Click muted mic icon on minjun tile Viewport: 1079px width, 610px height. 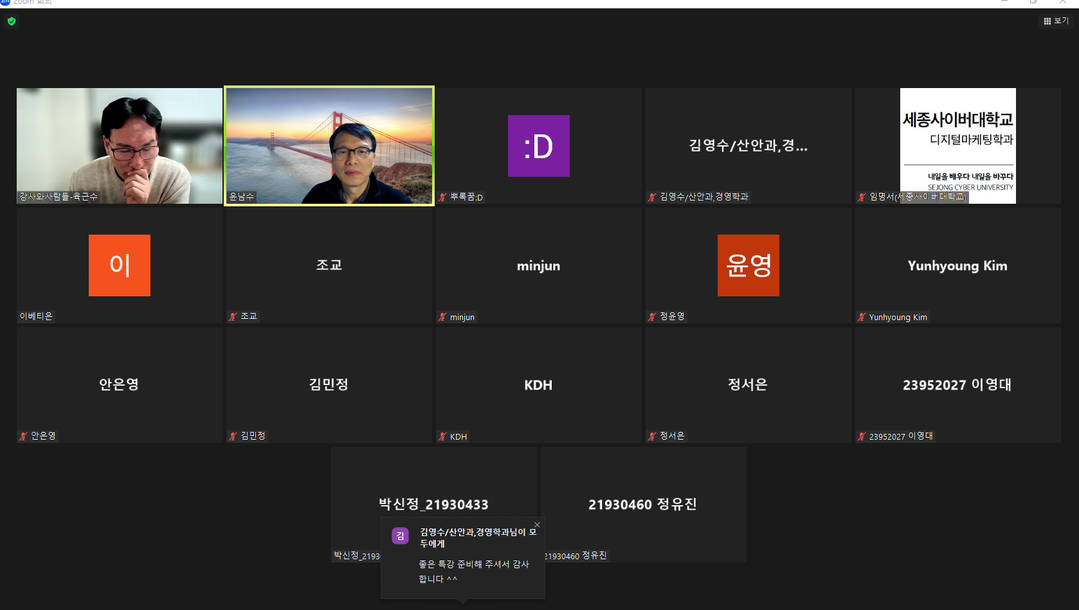(x=442, y=317)
